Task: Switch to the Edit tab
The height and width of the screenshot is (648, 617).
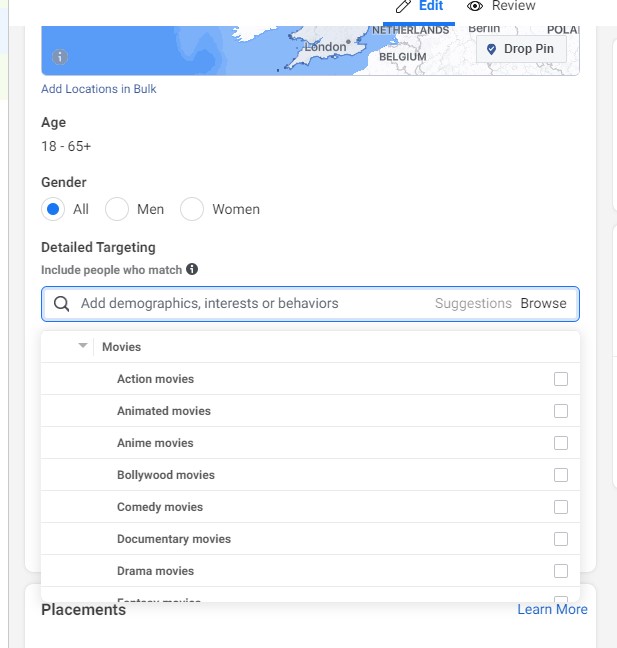Action: (419, 7)
